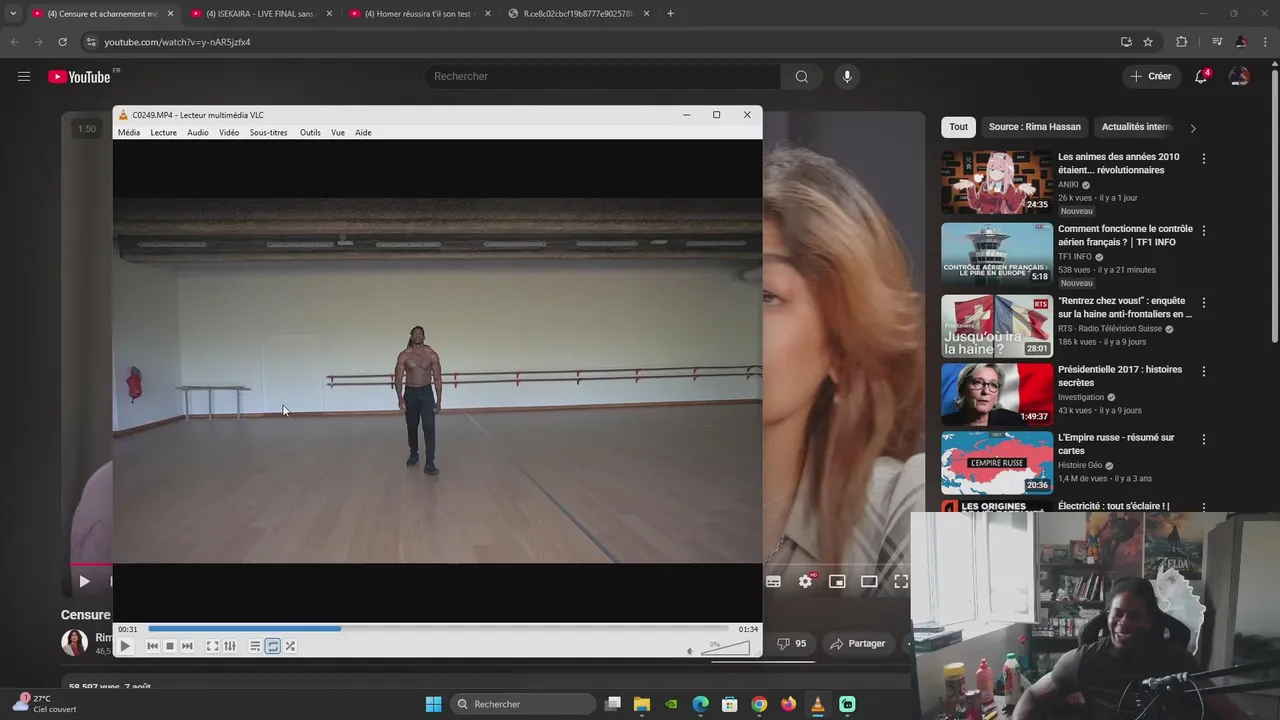
Task: Skip to next media in VLC
Action: click(x=187, y=646)
